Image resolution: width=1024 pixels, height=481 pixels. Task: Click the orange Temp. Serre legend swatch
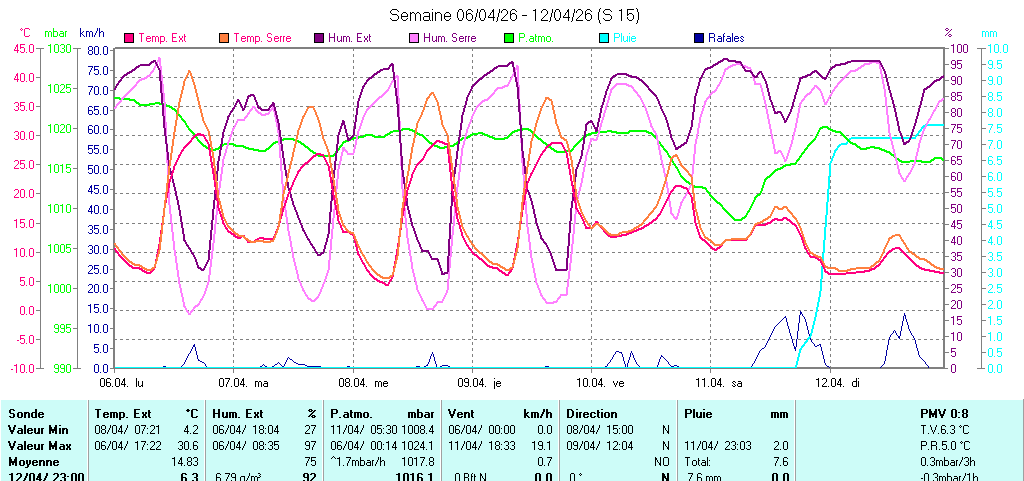pyautogui.click(x=223, y=38)
